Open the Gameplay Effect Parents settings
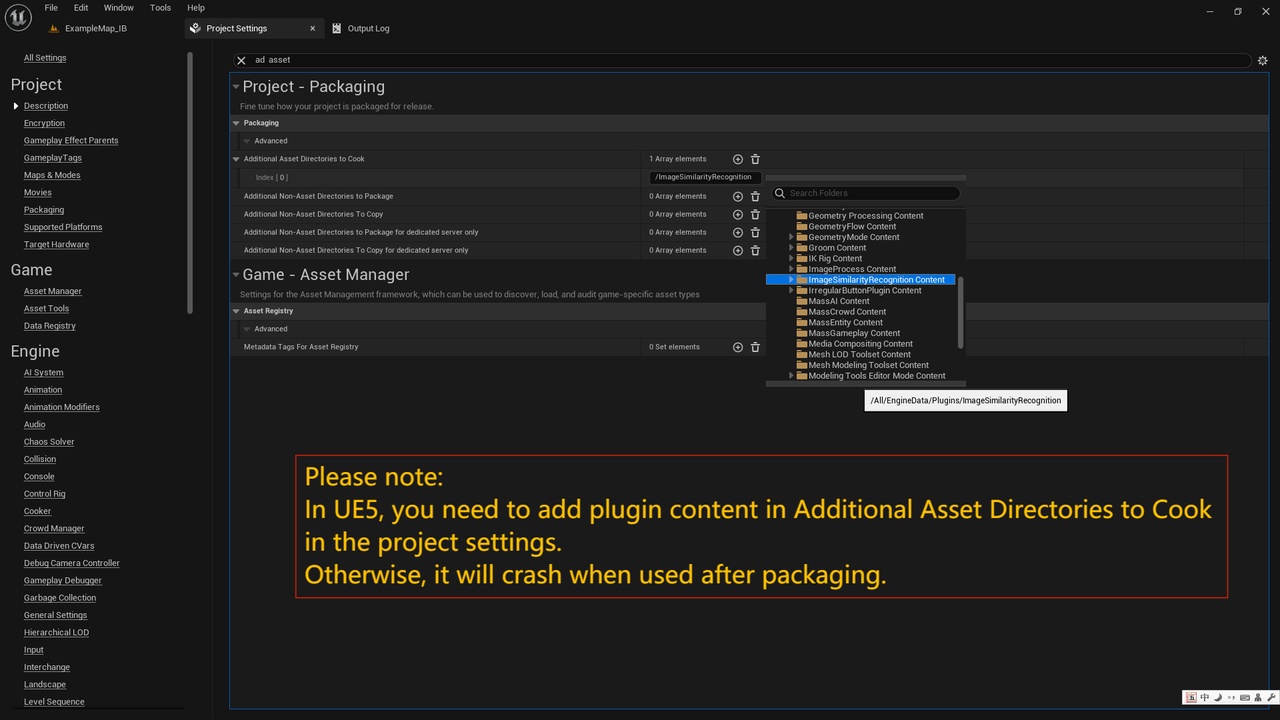Viewport: 1280px width, 720px height. (71, 141)
